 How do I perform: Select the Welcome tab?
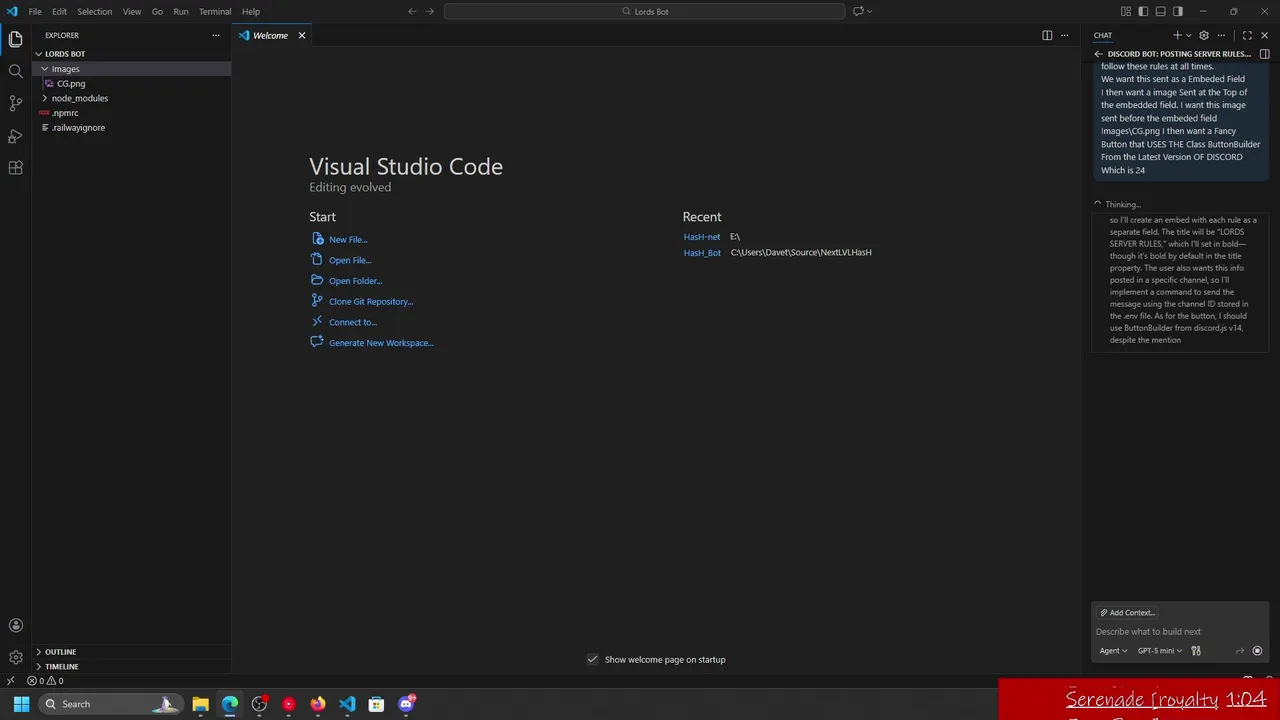[x=270, y=35]
